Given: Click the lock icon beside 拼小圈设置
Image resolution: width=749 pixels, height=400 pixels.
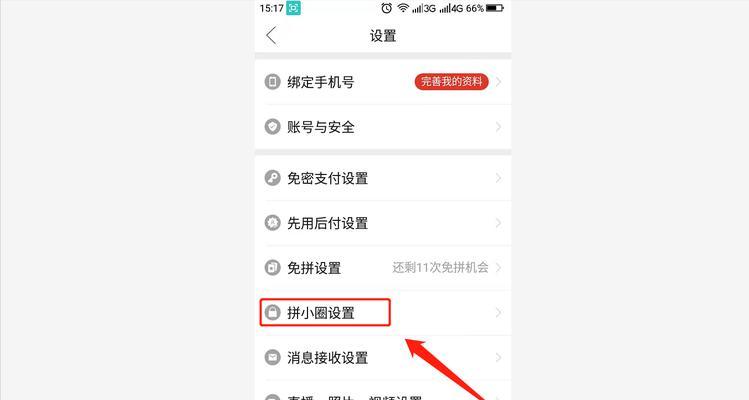Looking at the screenshot, I should [x=272, y=313].
